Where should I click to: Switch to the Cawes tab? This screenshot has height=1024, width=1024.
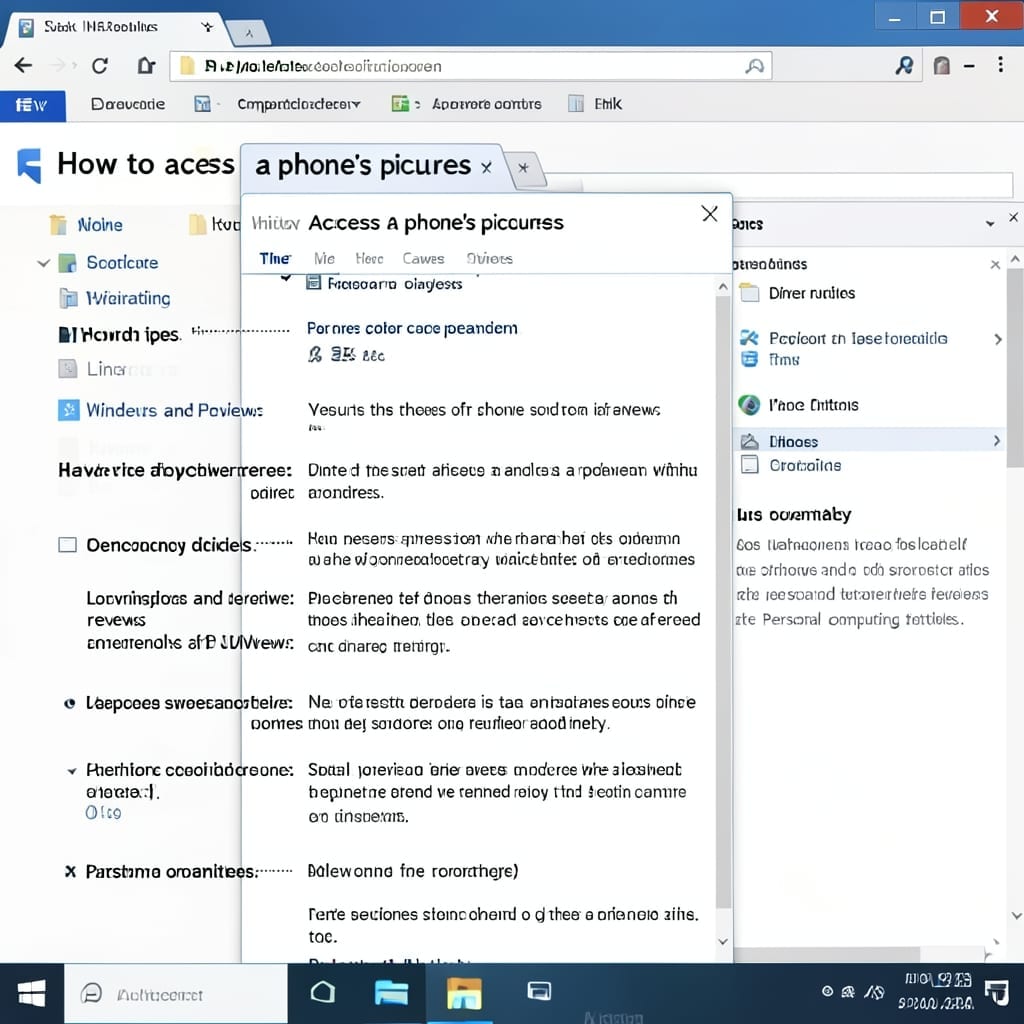coord(423,259)
